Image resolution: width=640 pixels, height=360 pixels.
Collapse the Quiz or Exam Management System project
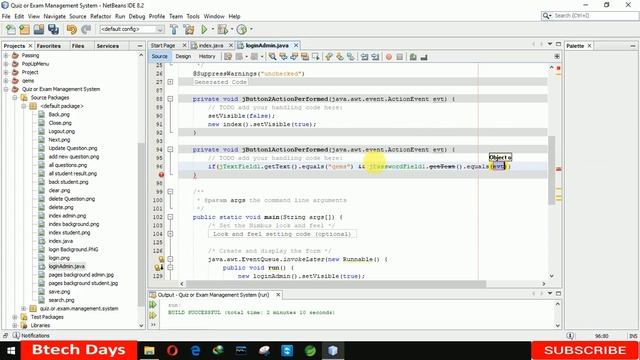[6, 89]
